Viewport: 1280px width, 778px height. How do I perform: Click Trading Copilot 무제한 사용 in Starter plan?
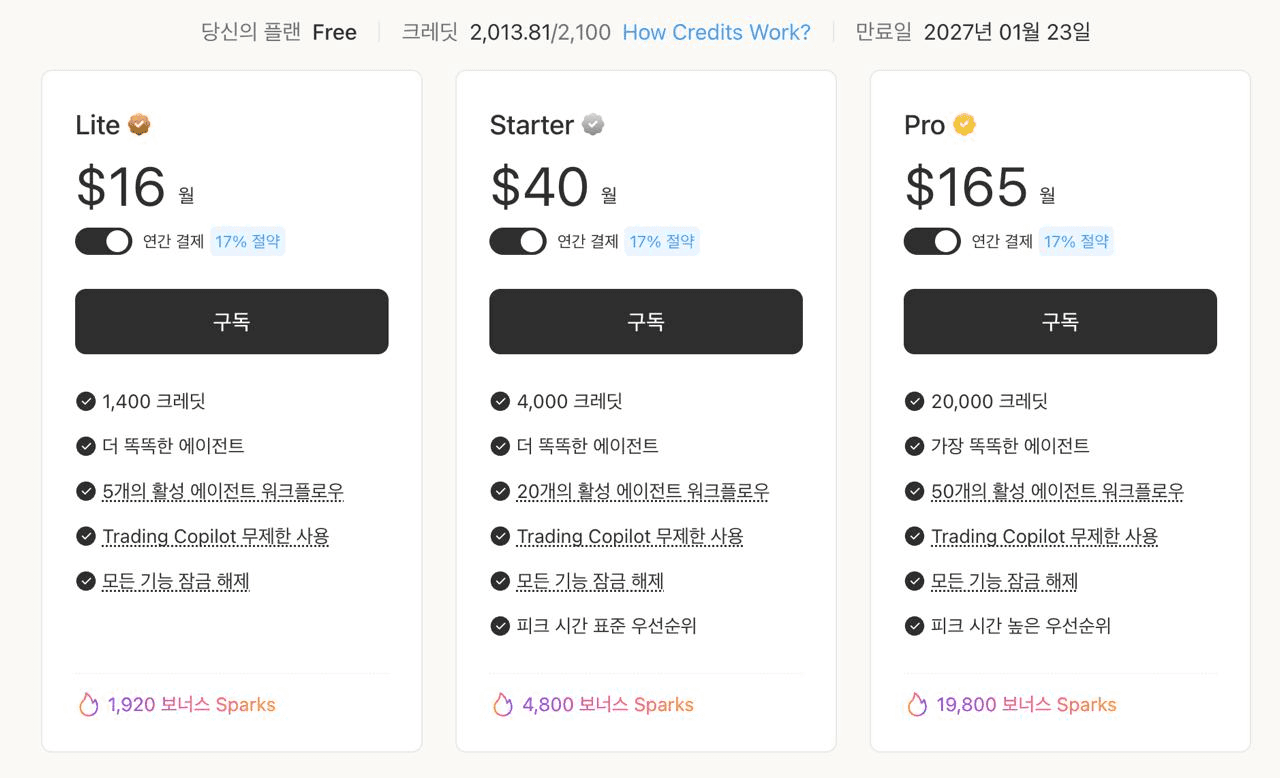(x=630, y=536)
